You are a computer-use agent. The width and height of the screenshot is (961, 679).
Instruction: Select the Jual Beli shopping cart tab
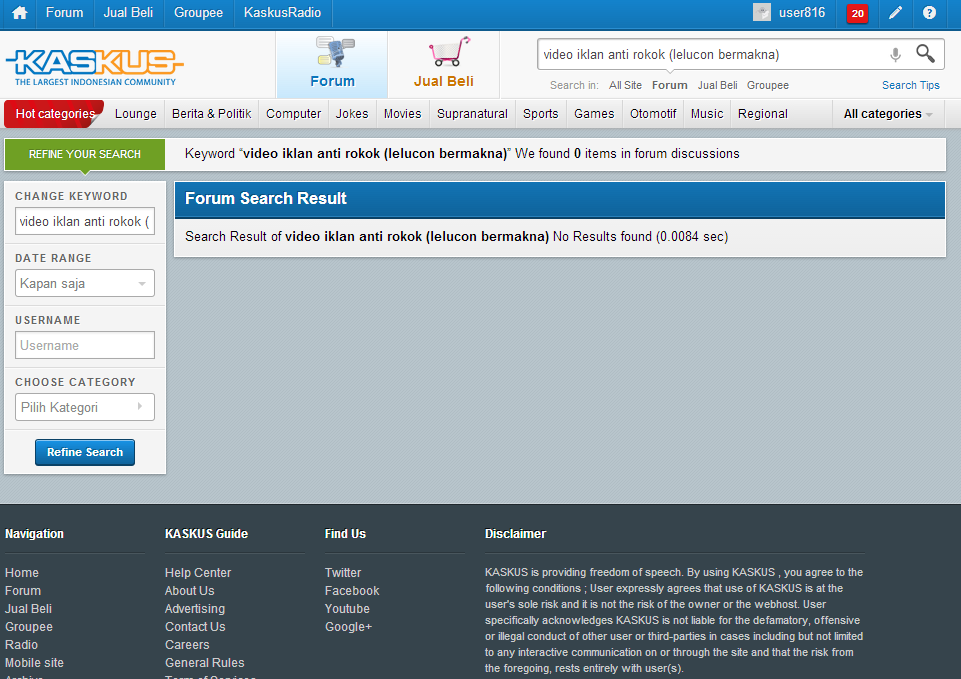pos(443,65)
